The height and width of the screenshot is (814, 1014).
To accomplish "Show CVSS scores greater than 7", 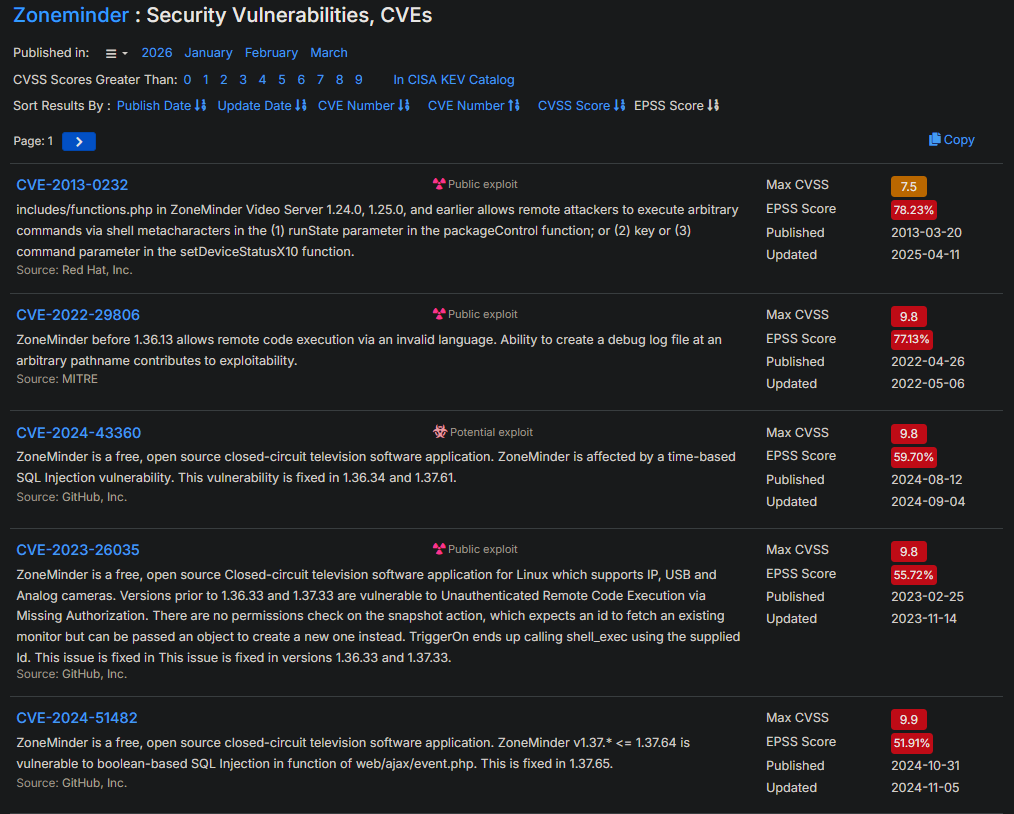I will [x=320, y=80].
